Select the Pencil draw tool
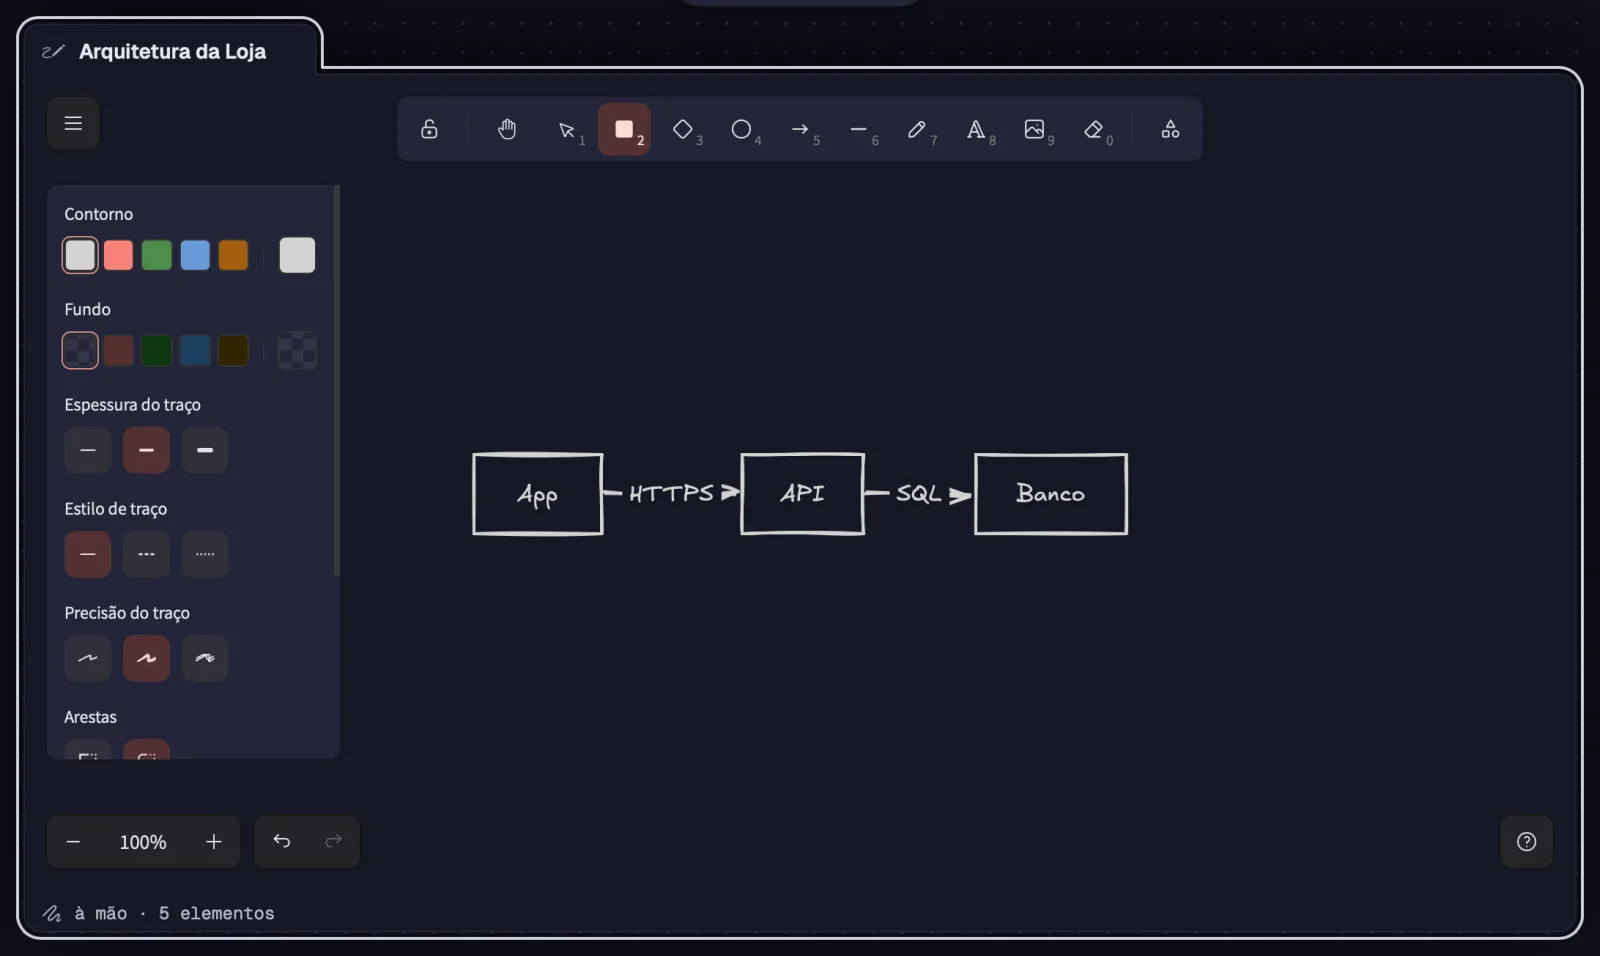Viewport: 1600px width, 956px height. (x=917, y=129)
